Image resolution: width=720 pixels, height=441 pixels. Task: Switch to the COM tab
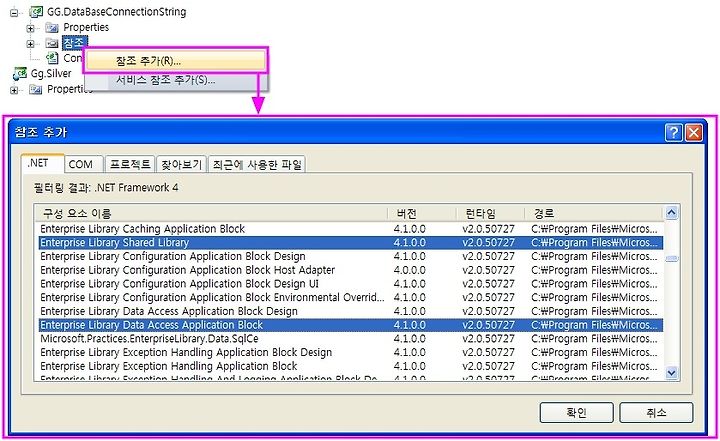(83, 164)
